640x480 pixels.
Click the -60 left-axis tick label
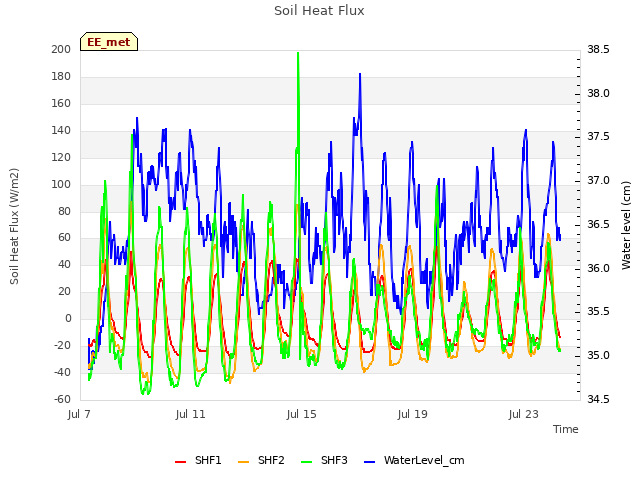click(x=62, y=399)
